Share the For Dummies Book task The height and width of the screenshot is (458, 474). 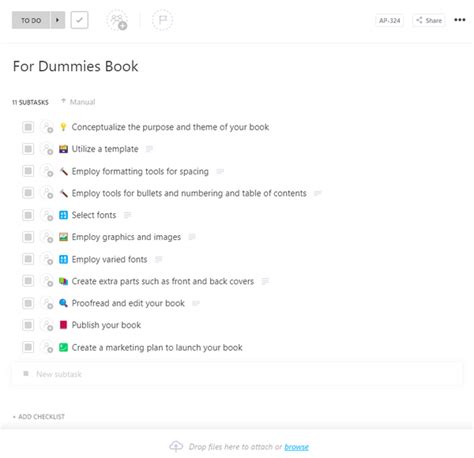click(429, 20)
